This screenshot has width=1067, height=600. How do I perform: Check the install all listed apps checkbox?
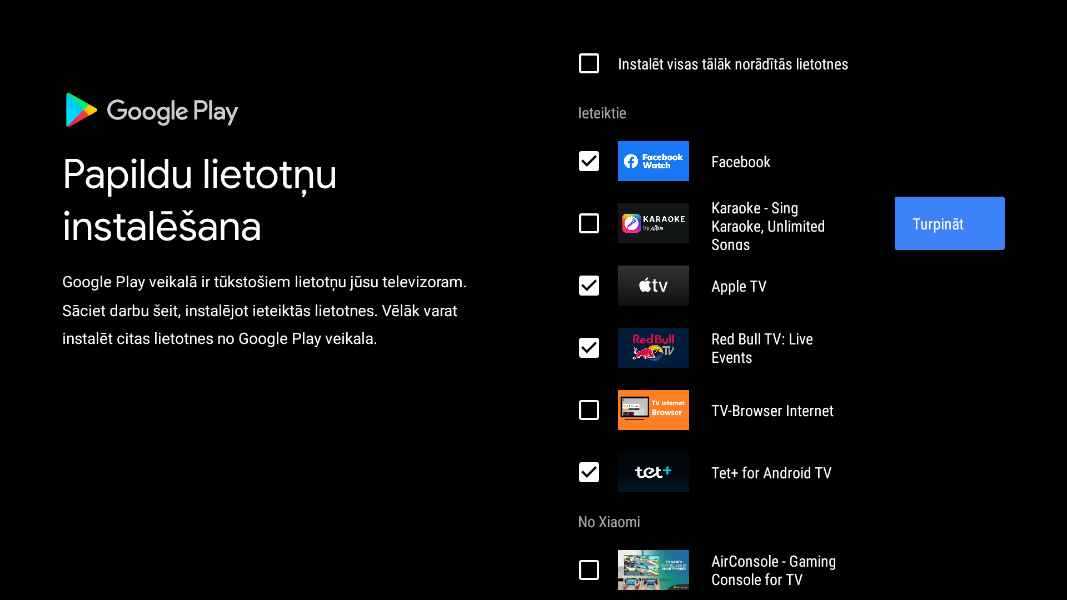(589, 63)
